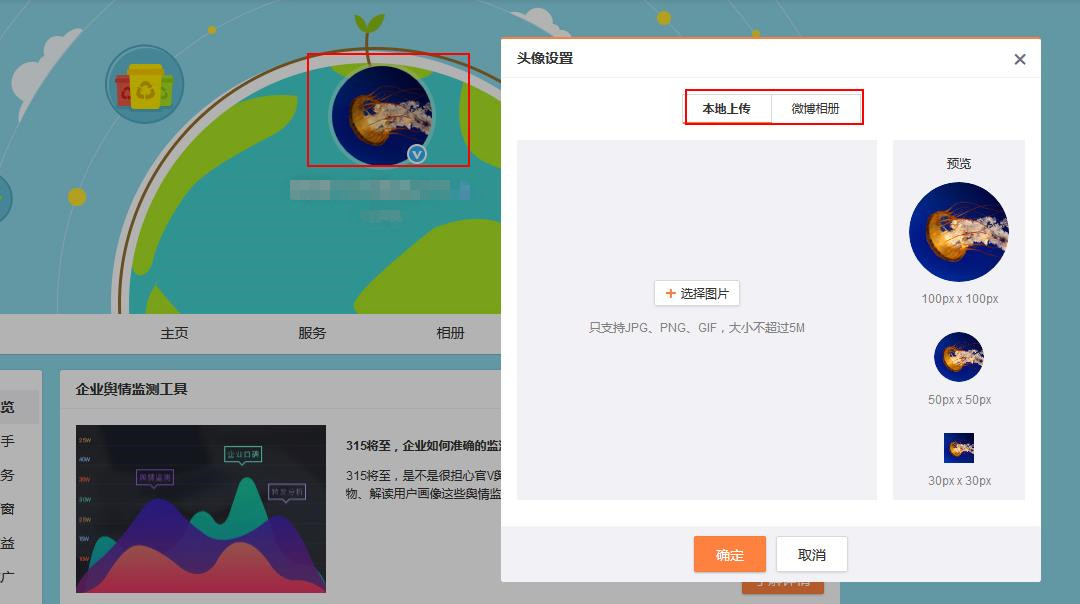Open the 相册 tab
This screenshot has height=604, width=1080.
pos(450,333)
